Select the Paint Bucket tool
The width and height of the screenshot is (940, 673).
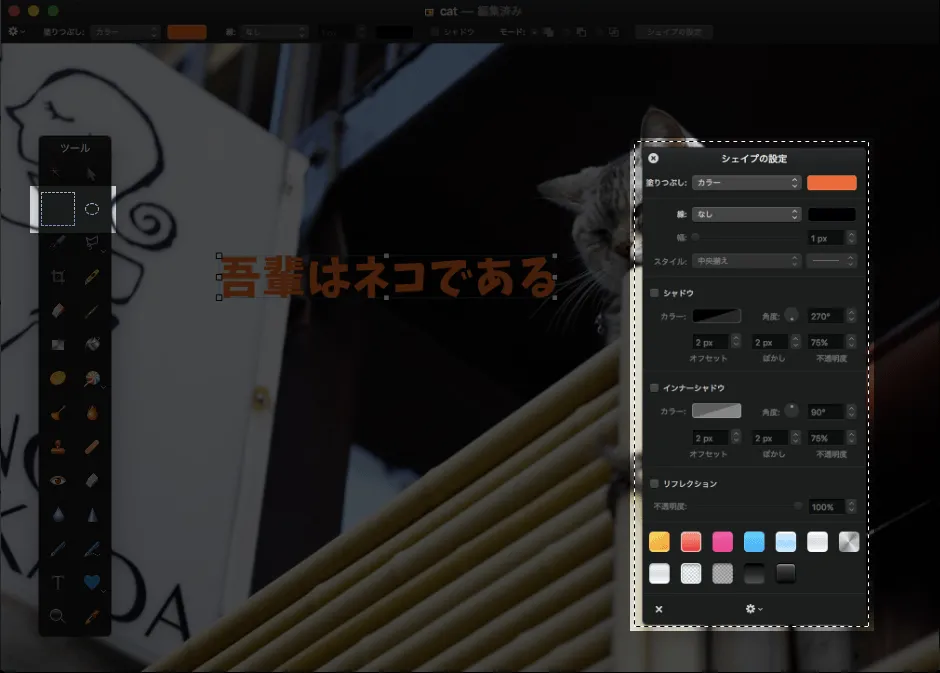coord(92,344)
